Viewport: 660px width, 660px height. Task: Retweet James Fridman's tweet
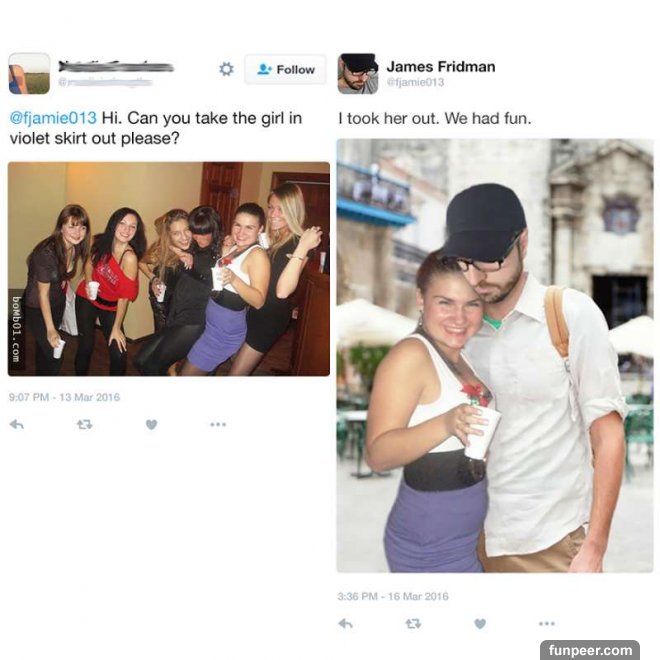point(413,623)
